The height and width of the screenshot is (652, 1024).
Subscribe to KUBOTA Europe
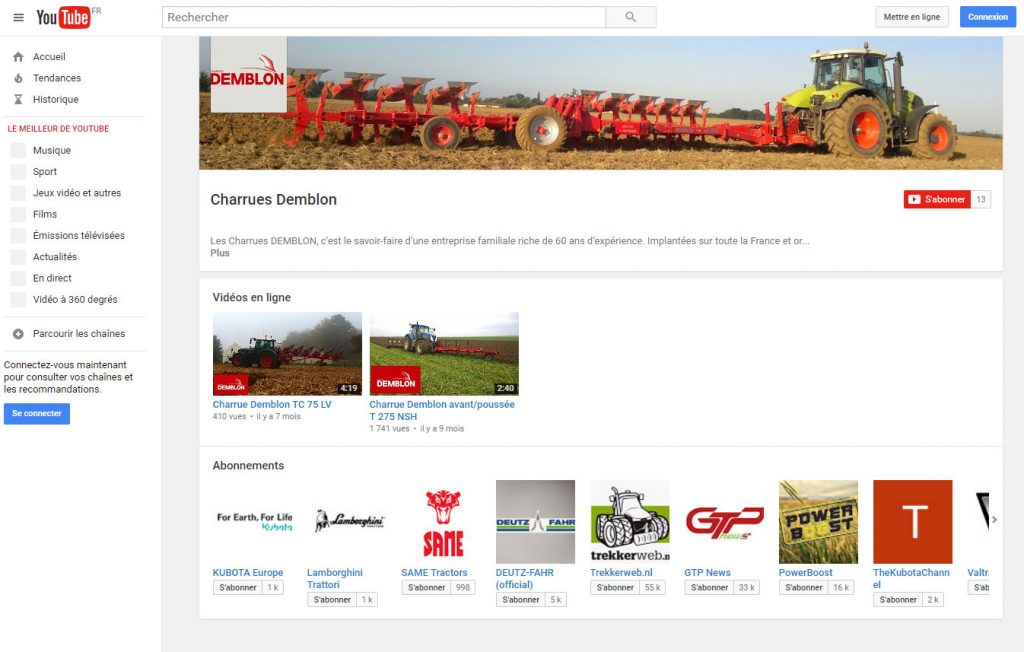pyautogui.click(x=238, y=587)
